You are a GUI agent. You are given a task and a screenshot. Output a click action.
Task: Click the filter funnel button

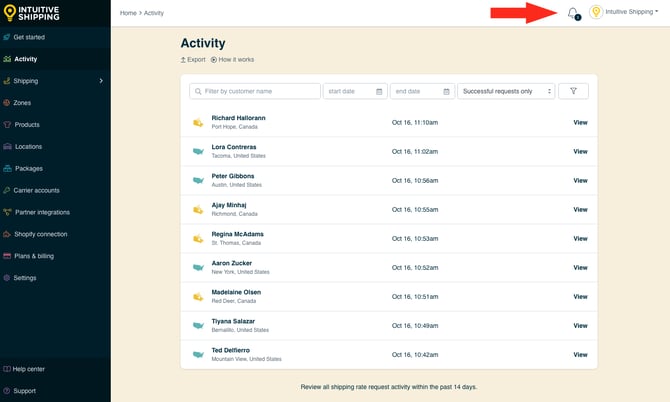[573, 91]
